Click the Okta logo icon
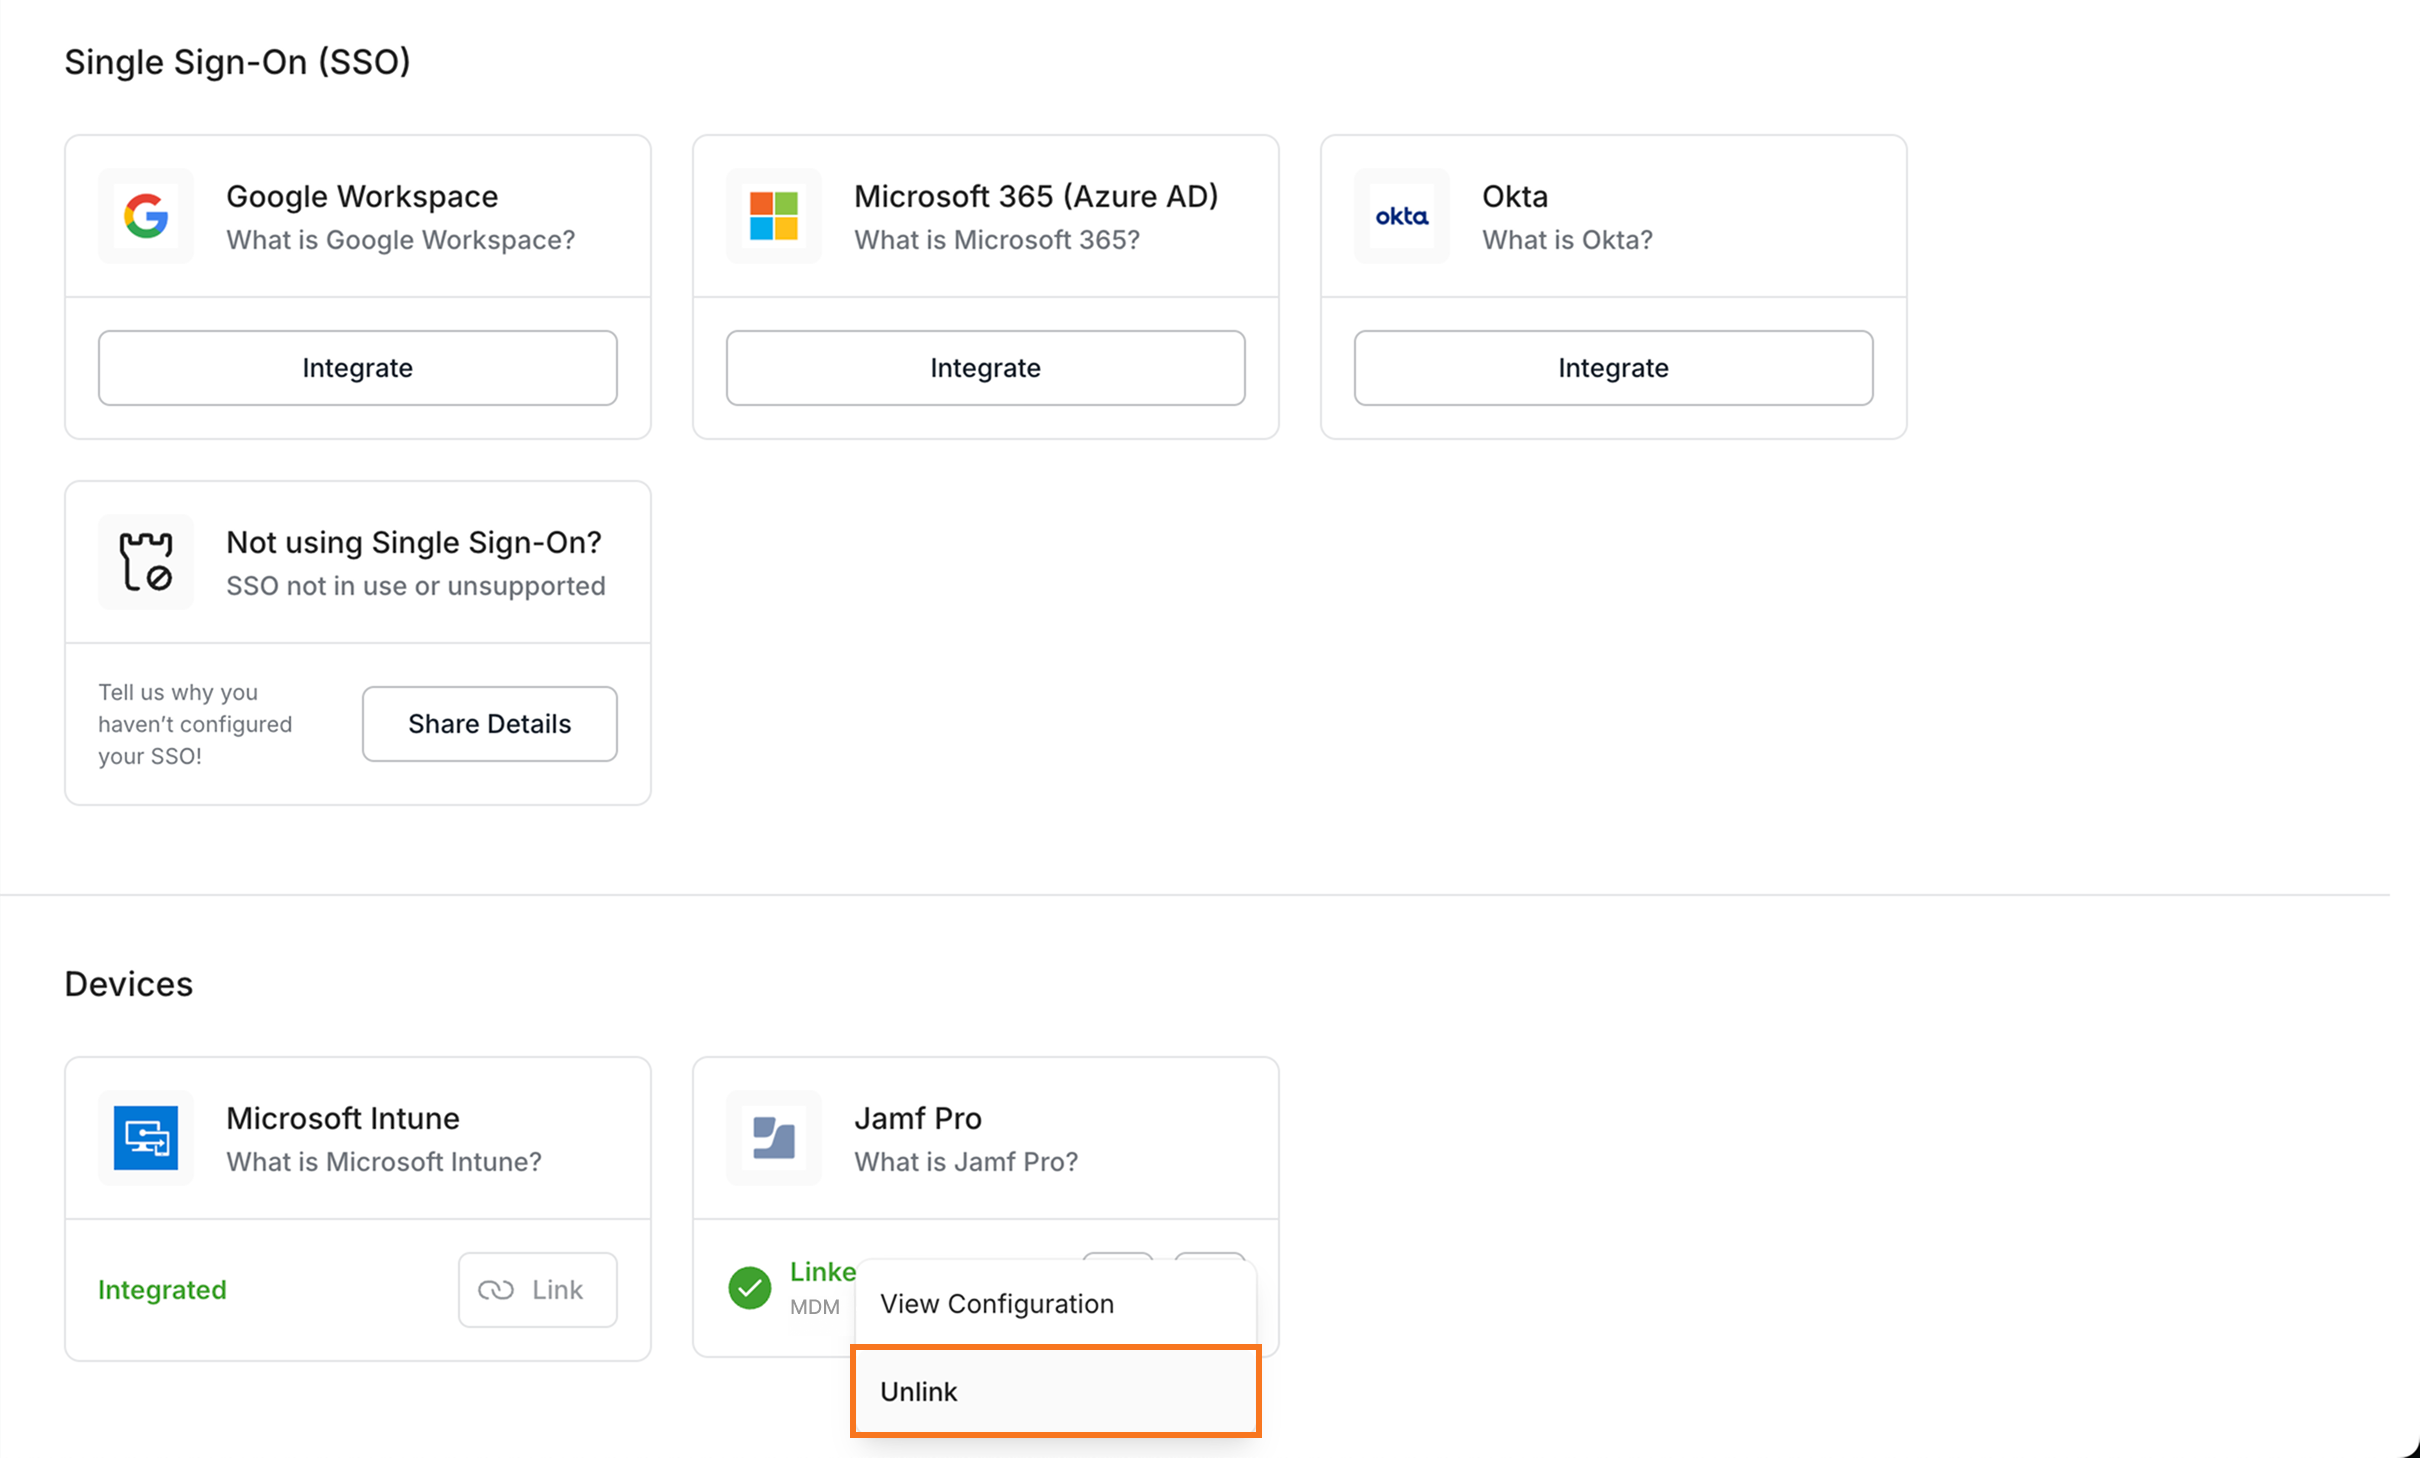Image resolution: width=2420 pixels, height=1458 pixels. click(x=1401, y=216)
